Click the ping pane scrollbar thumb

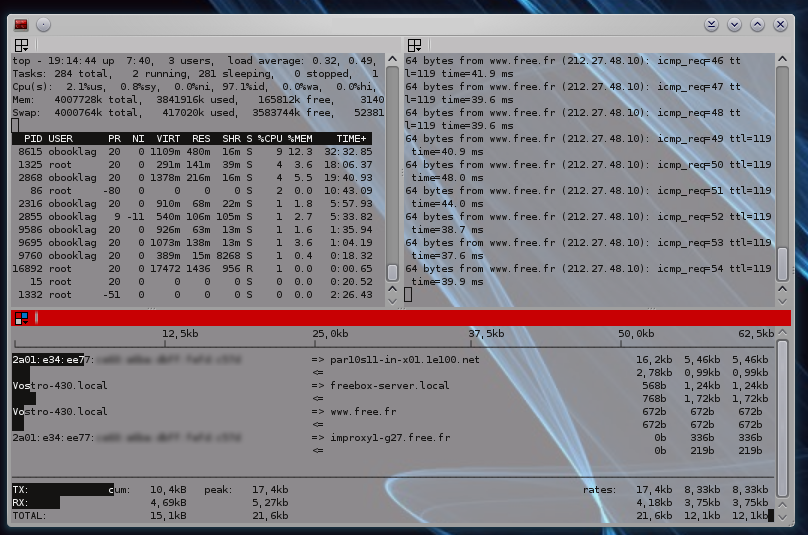tap(782, 265)
